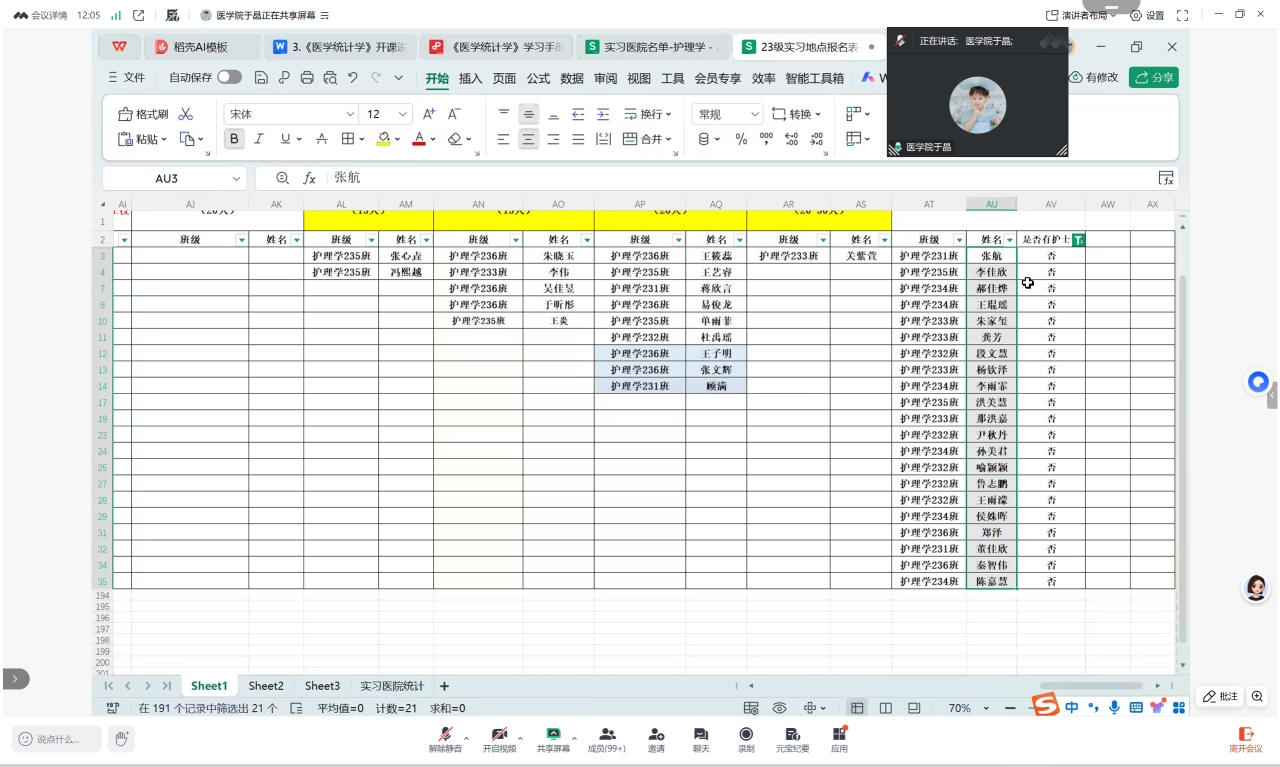The width and height of the screenshot is (1280, 767).
Task: Click the percent style icon
Action: tap(741, 139)
